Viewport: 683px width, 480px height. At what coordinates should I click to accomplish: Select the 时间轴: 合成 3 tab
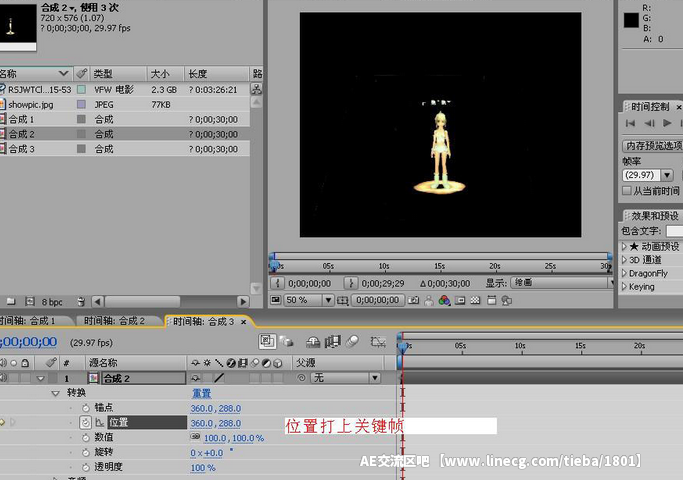tap(208, 322)
